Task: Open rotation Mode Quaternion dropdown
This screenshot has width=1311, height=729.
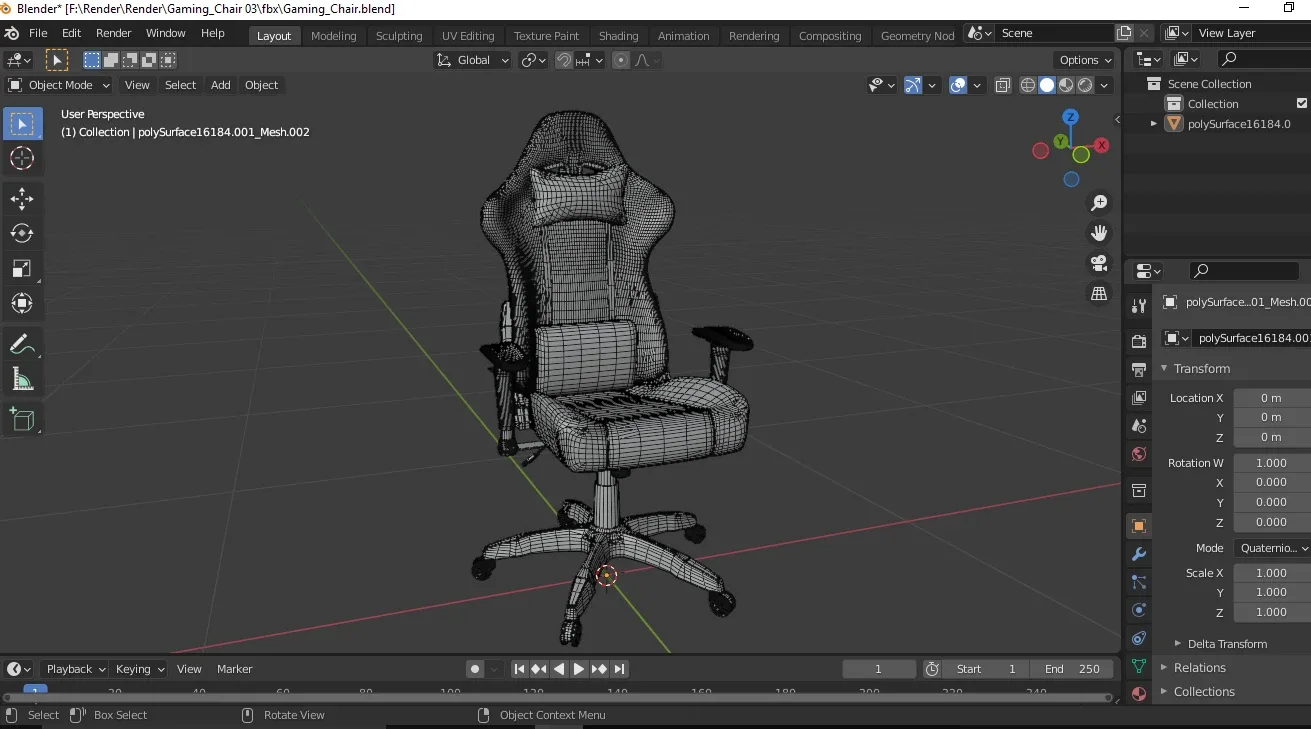Action: pos(1272,548)
